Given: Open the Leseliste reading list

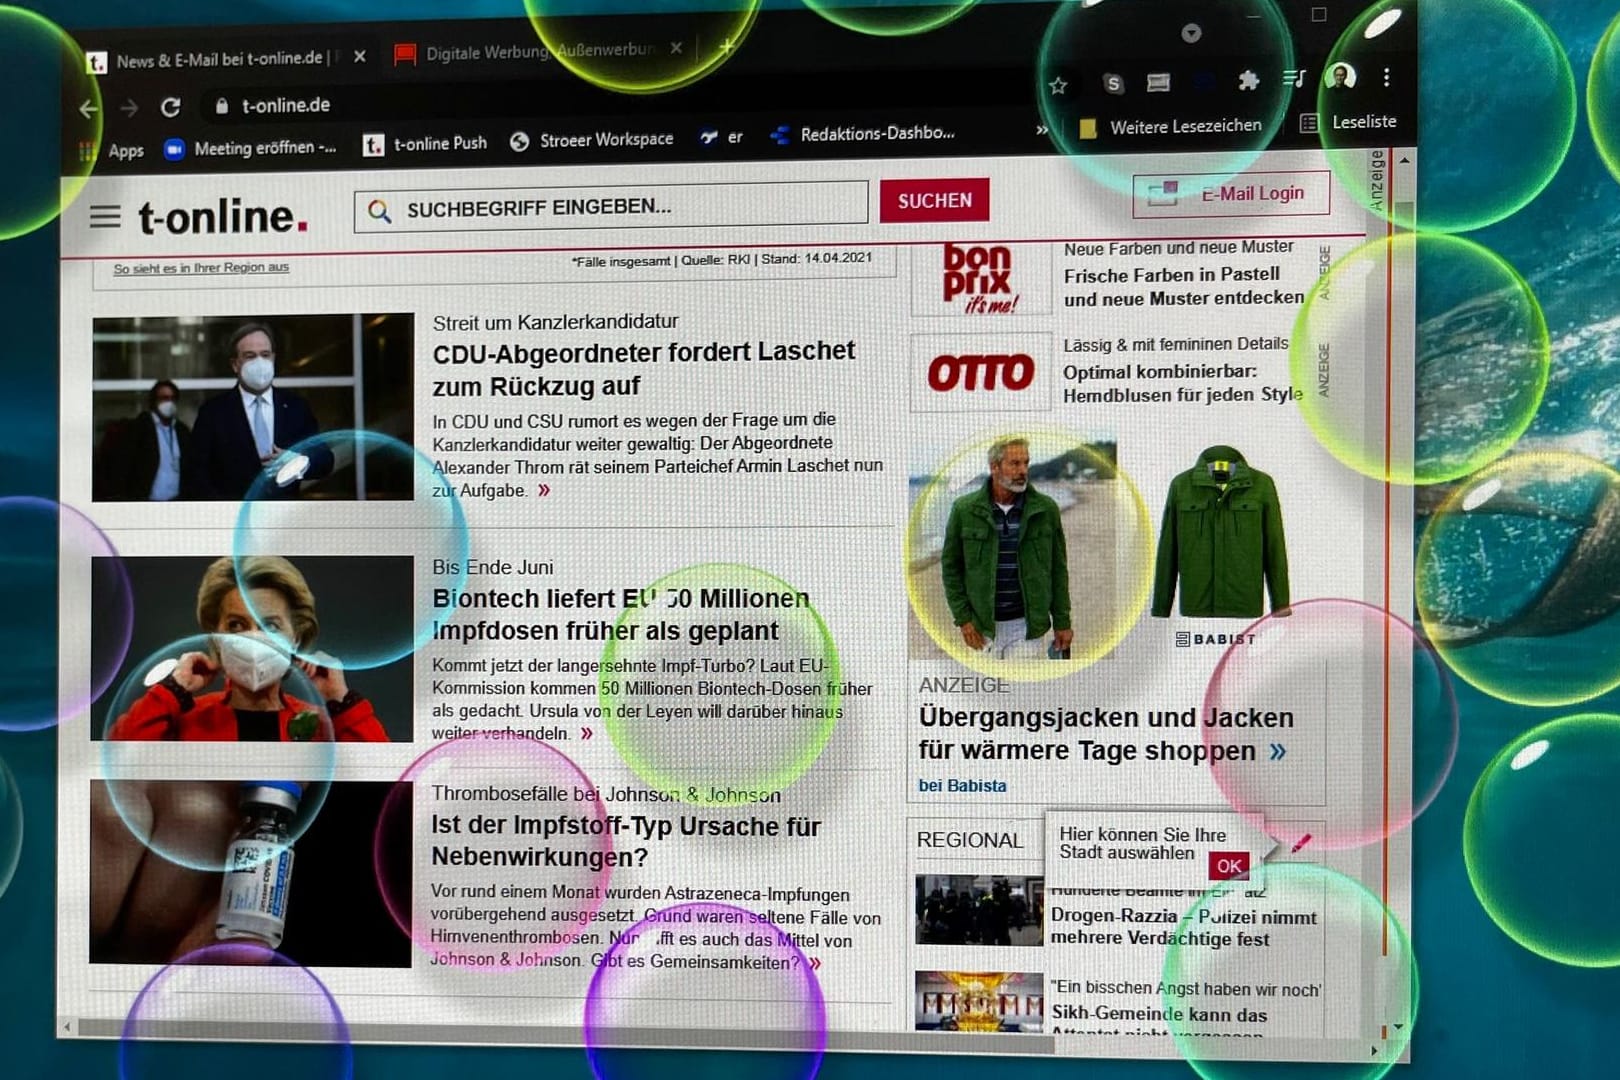Looking at the screenshot, I should pyautogui.click(x=1348, y=122).
